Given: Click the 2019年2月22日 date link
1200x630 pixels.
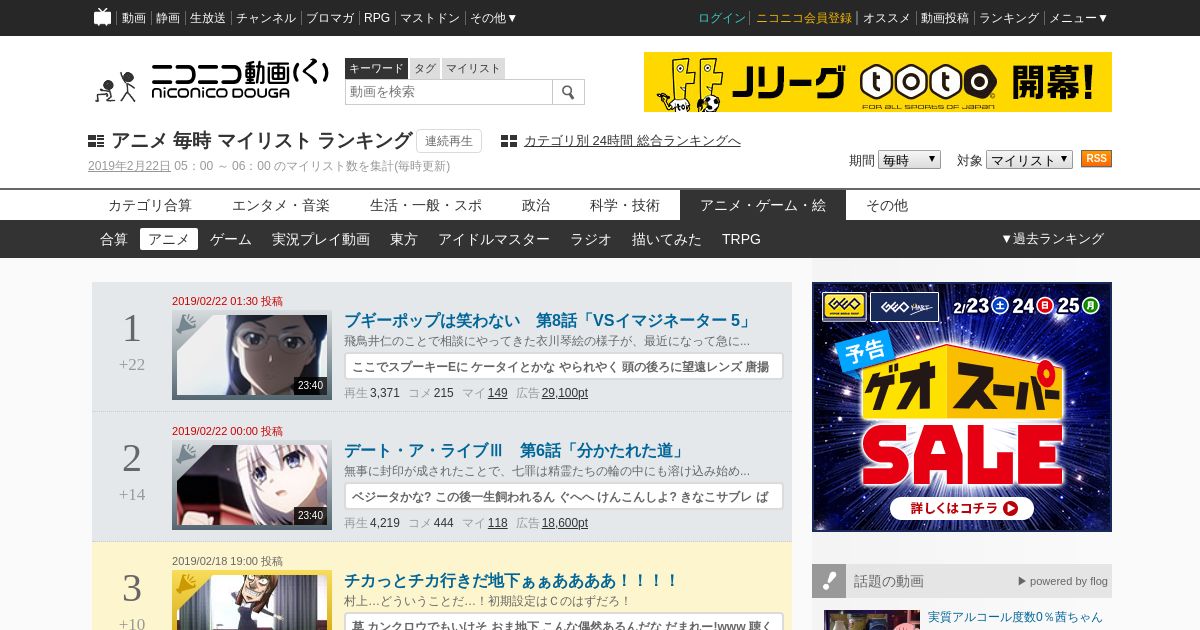Looking at the screenshot, I should (x=129, y=166).
